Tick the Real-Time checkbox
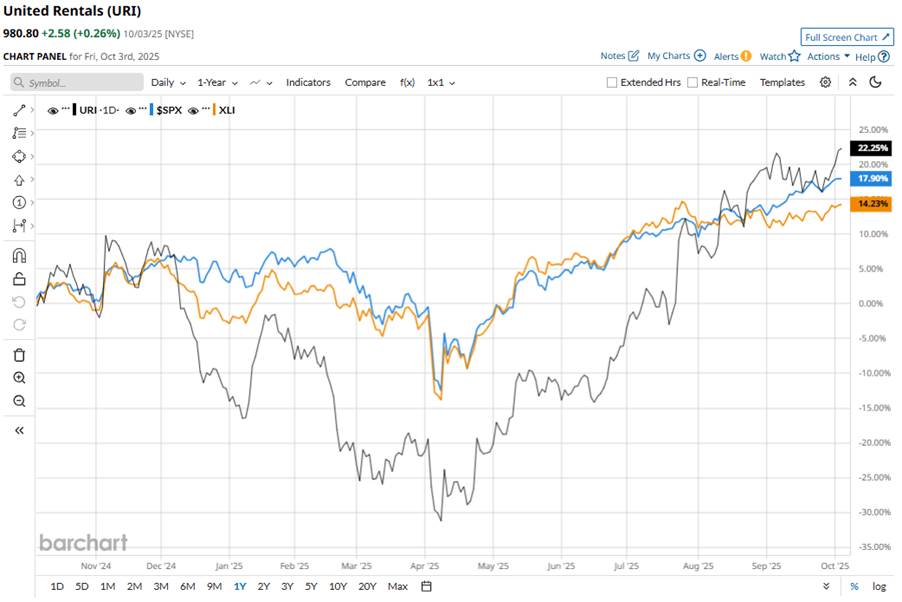The width and height of the screenshot is (902, 602). (x=692, y=83)
